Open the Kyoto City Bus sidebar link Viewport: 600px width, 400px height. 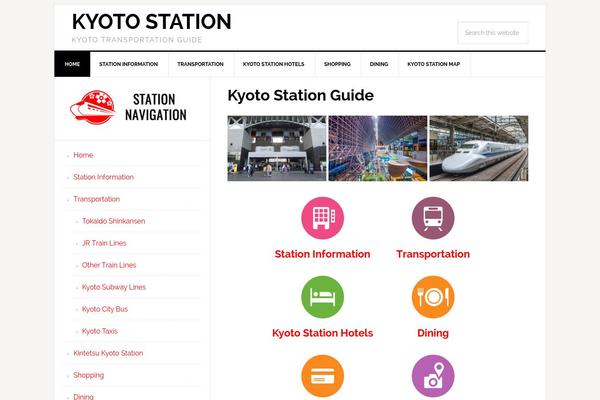pos(104,309)
